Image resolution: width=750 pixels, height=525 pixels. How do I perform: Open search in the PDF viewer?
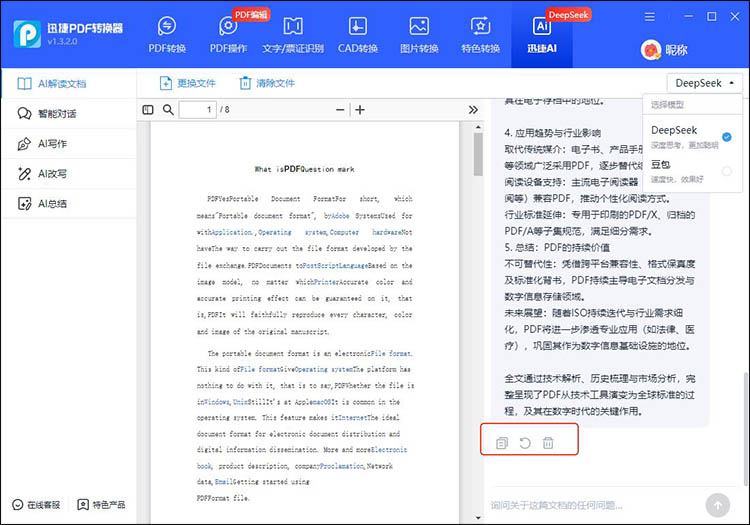[x=168, y=109]
